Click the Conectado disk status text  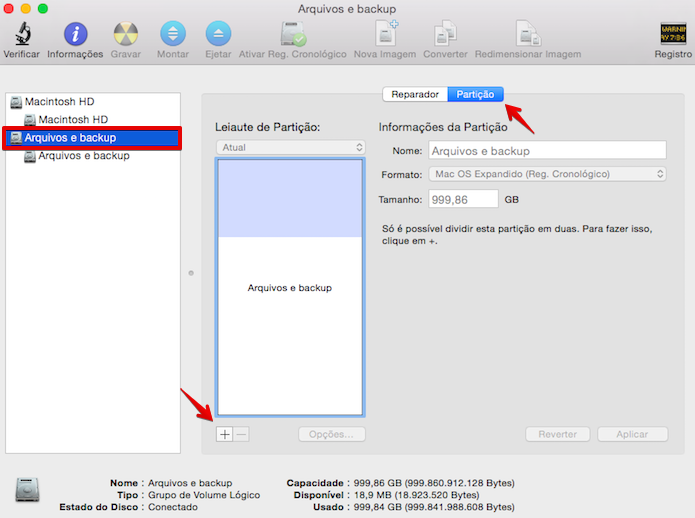(x=173, y=507)
